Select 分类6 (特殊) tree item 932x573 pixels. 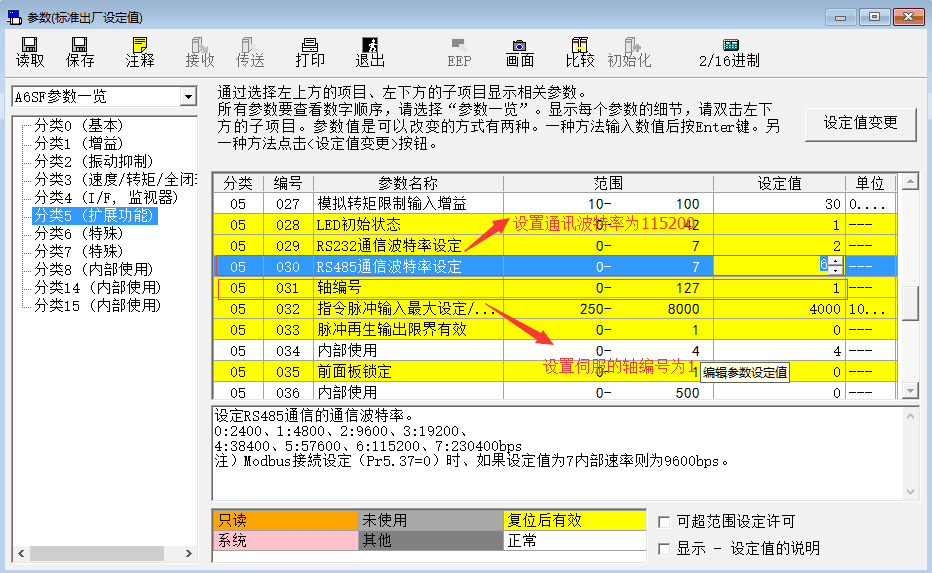tap(78, 233)
